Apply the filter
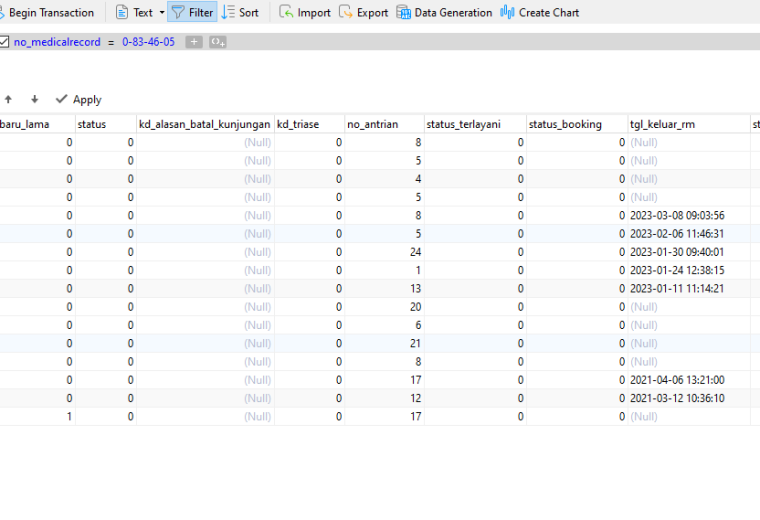Viewport: 760px width, 520px height. point(79,99)
